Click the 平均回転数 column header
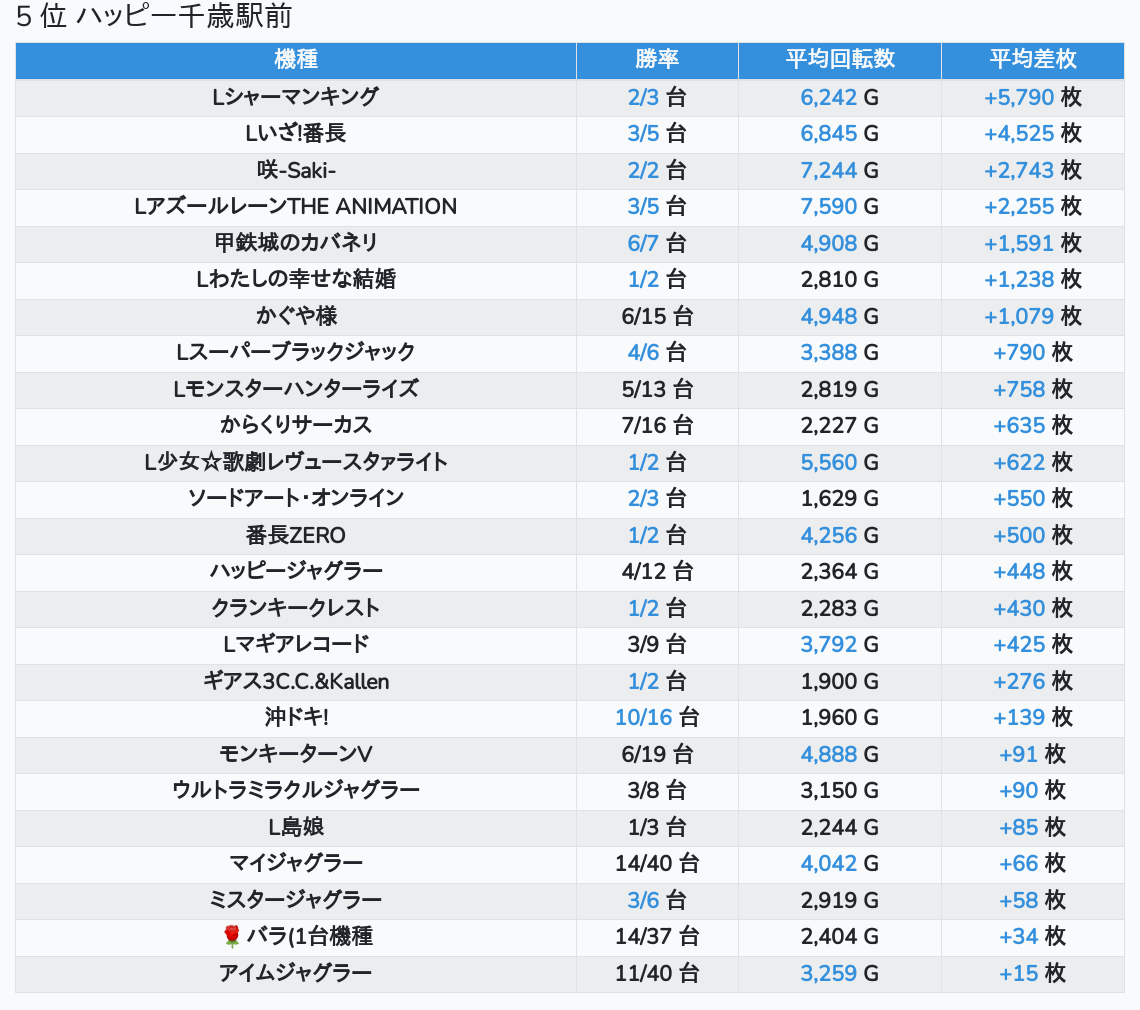This screenshot has height=1010, width=1140. [840, 60]
